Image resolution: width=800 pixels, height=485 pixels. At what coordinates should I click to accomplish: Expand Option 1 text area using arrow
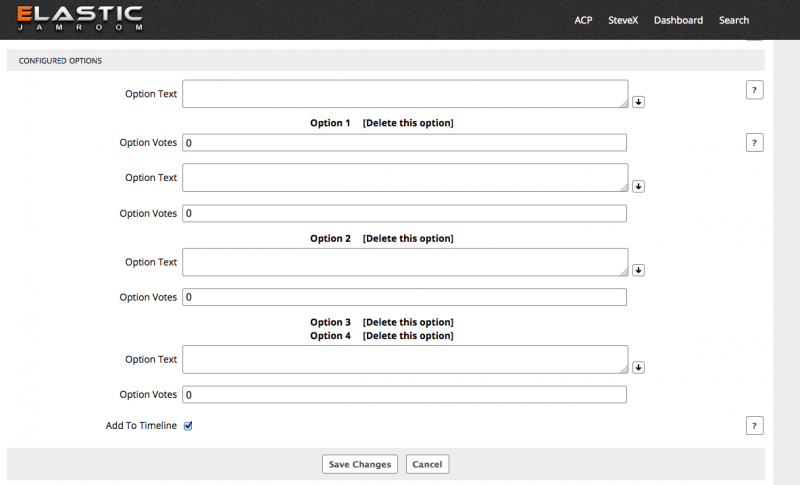click(x=638, y=186)
